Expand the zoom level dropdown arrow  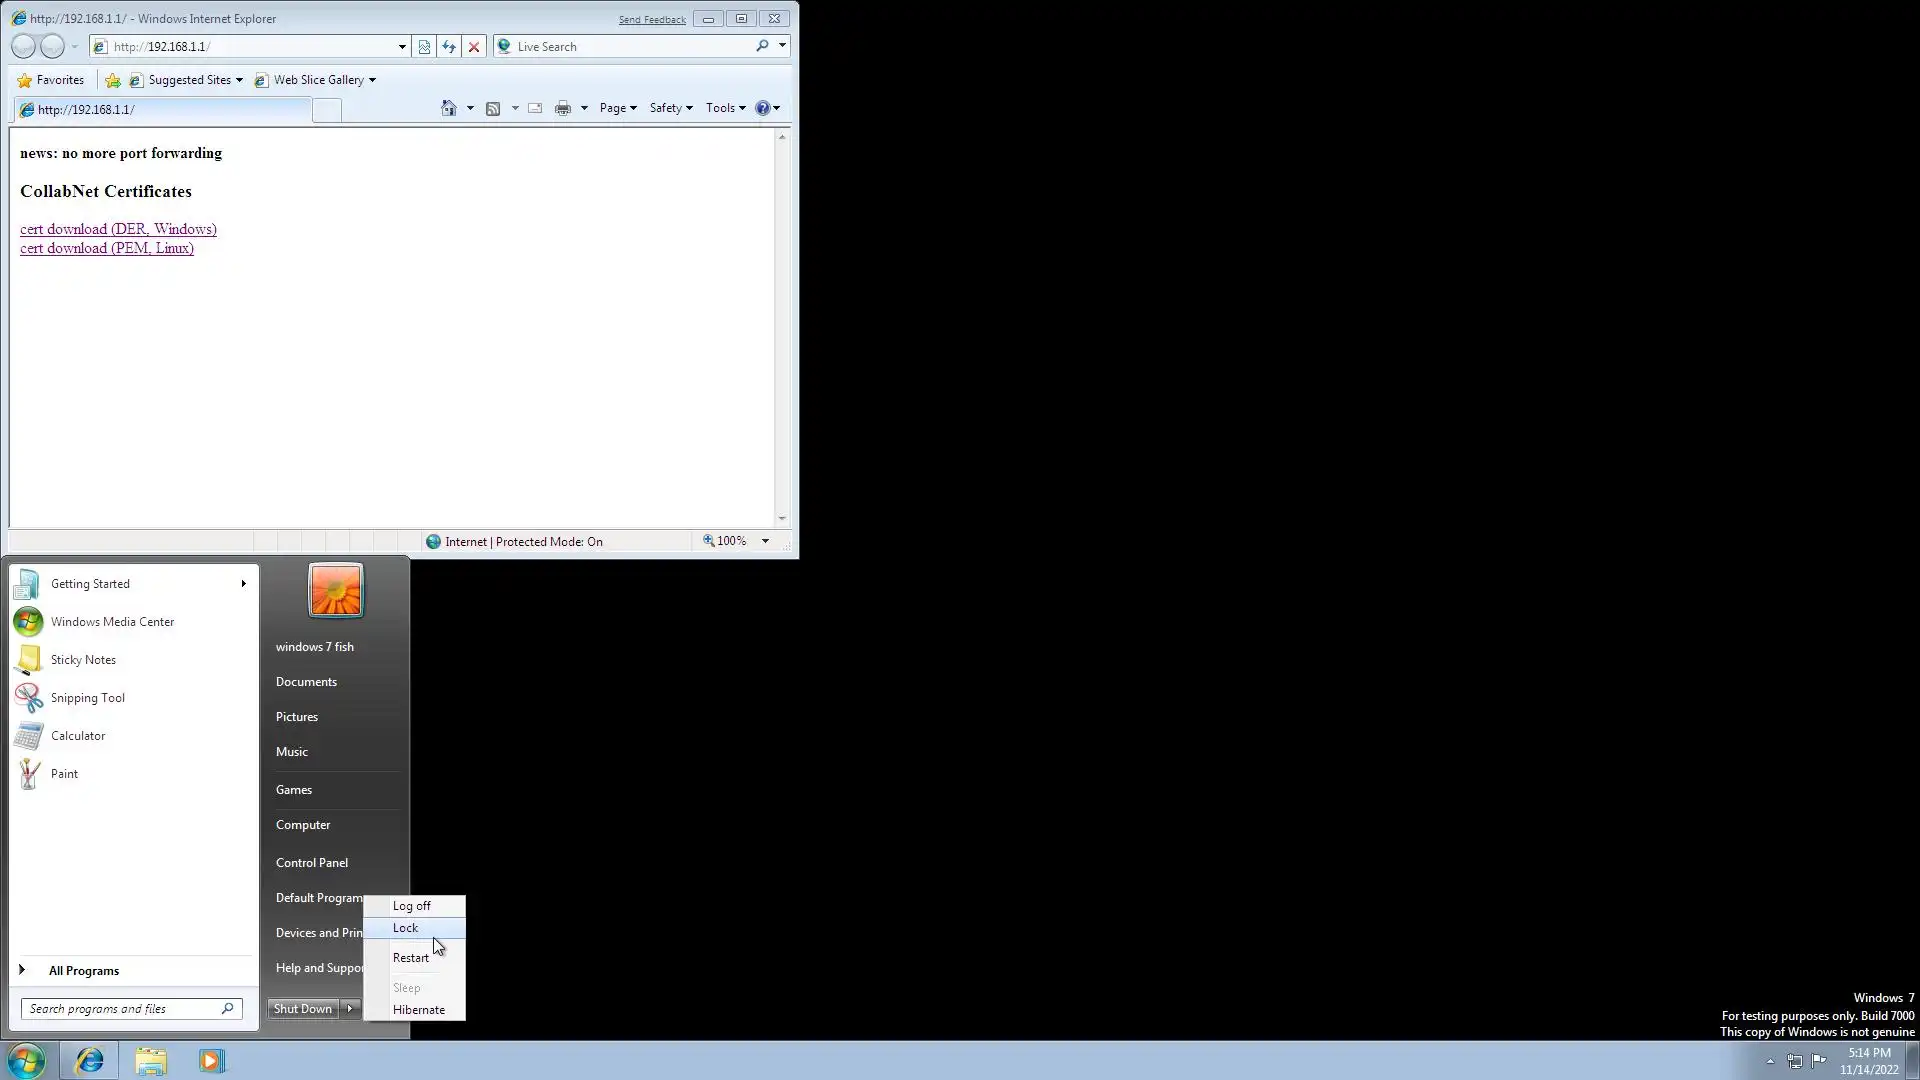pyautogui.click(x=765, y=541)
